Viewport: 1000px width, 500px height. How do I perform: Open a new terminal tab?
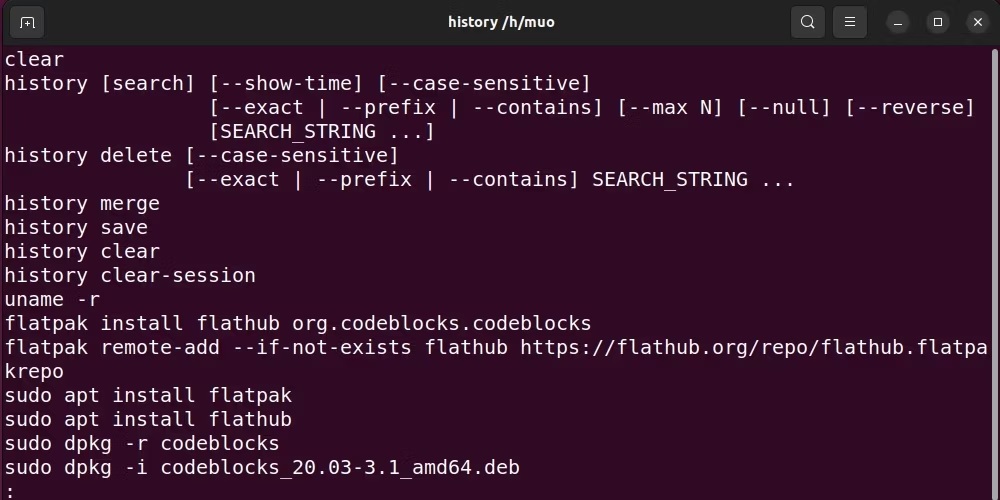click(x=27, y=22)
